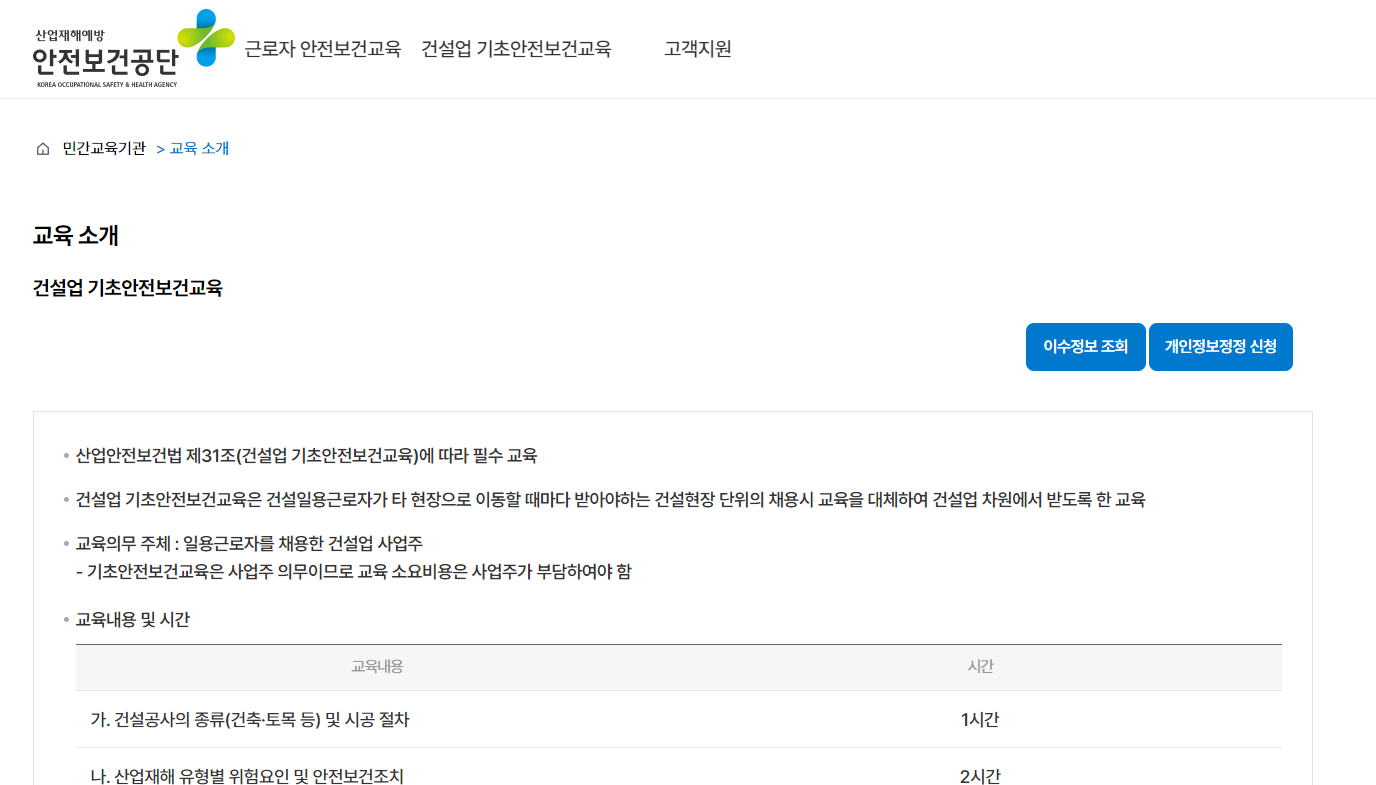The height and width of the screenshot is (785, 1376).
Task: Open 고객지원 menu
Action: 698,49
